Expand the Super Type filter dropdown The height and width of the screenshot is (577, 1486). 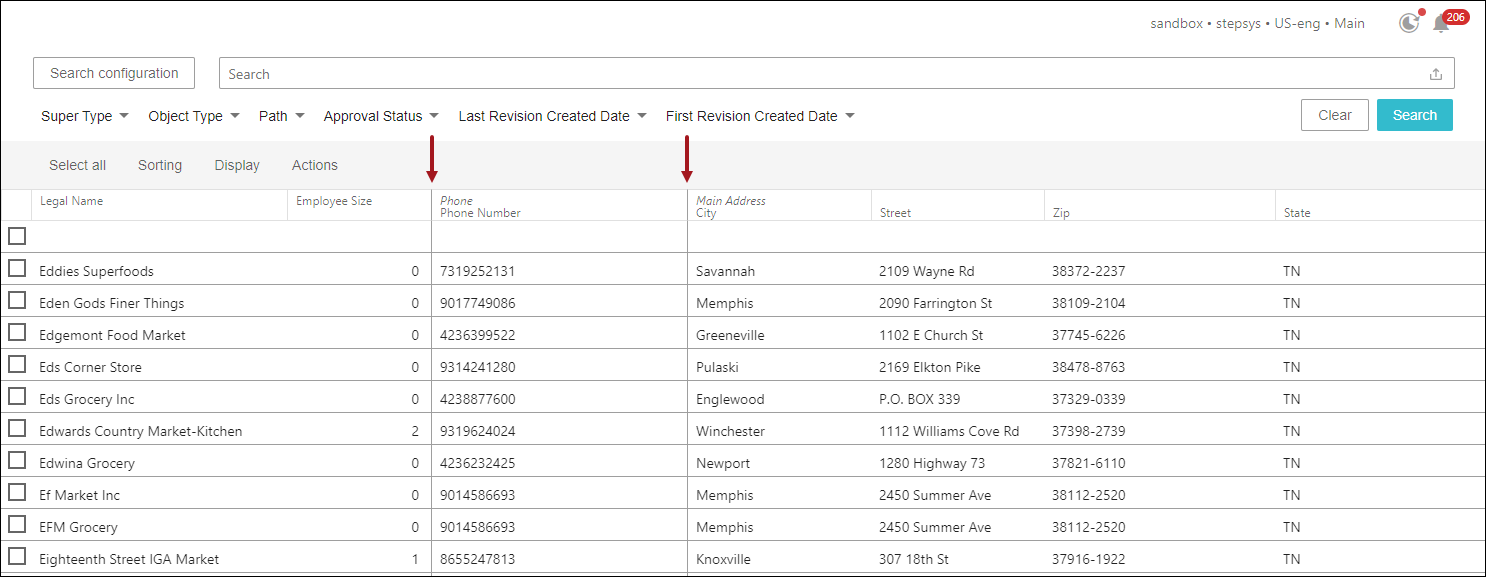(x=85, y=116)
